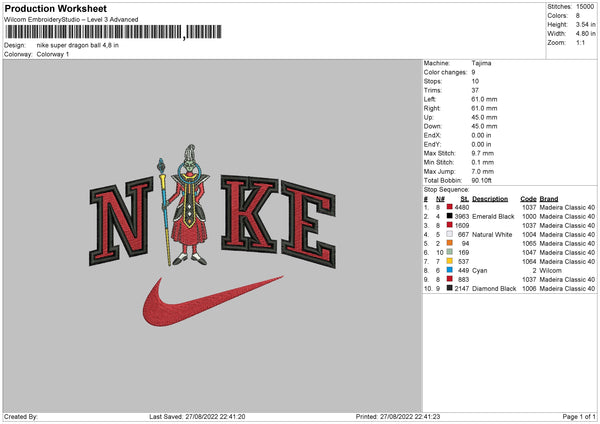Click the Max Stitch value '9.7 mm'
The width and height of the screenshot is (600, 424).
tap(483, 153)
